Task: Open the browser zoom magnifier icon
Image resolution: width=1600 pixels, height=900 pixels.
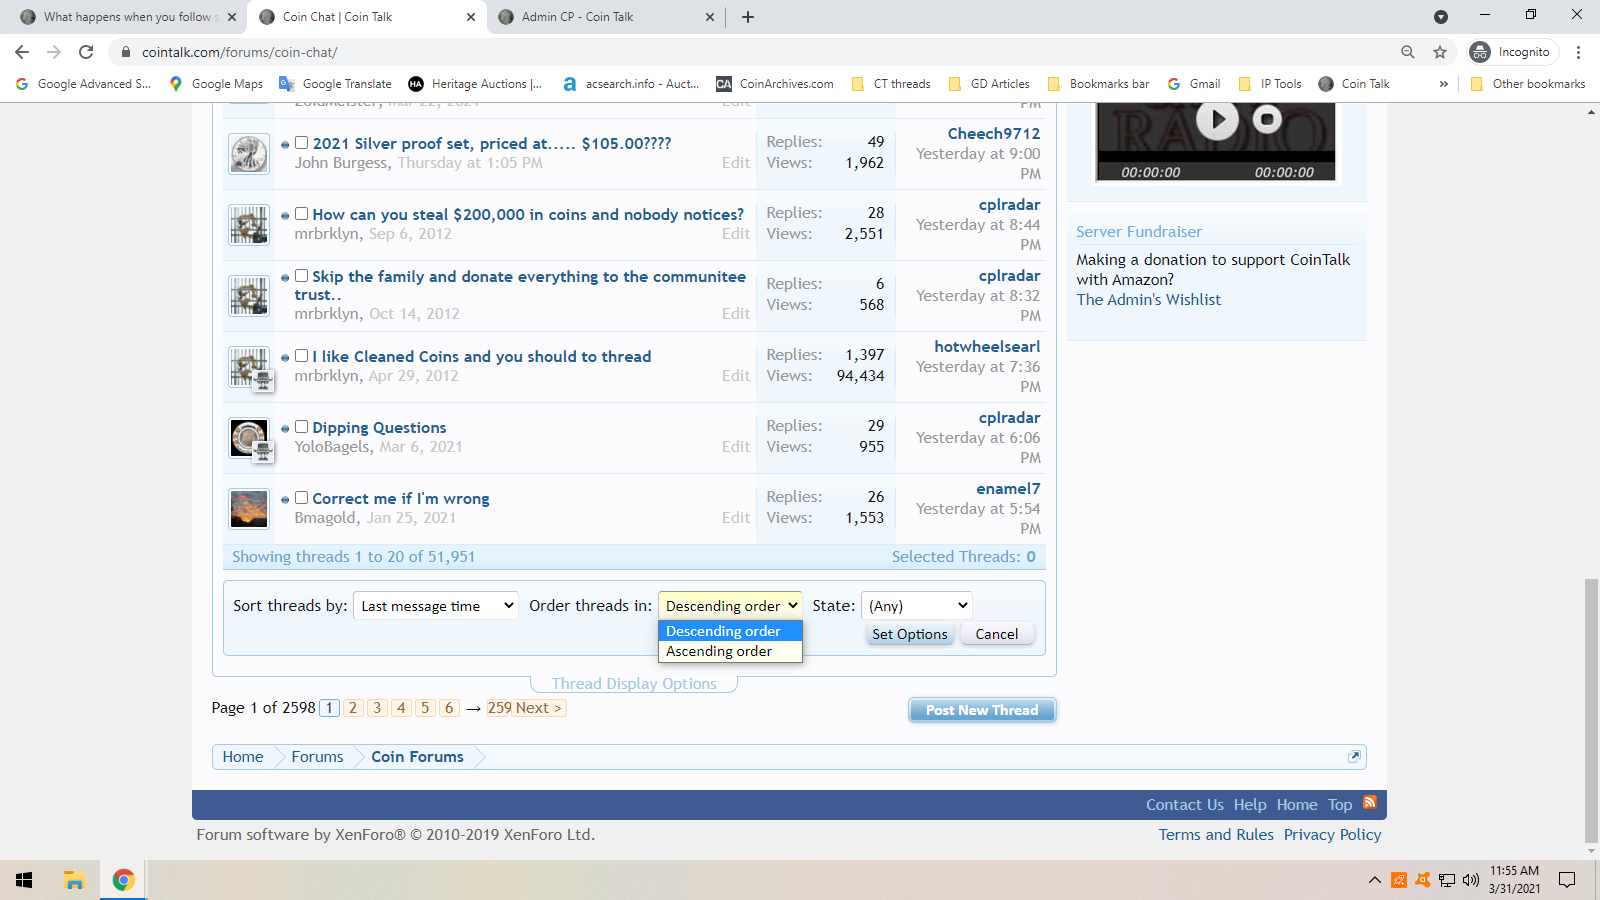Action: tap(1407, 52)
